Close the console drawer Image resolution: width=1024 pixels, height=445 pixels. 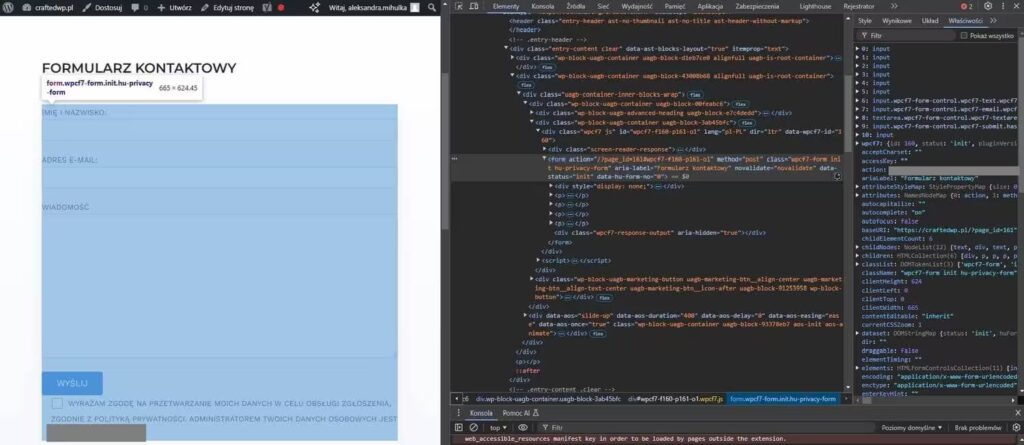1017,413
